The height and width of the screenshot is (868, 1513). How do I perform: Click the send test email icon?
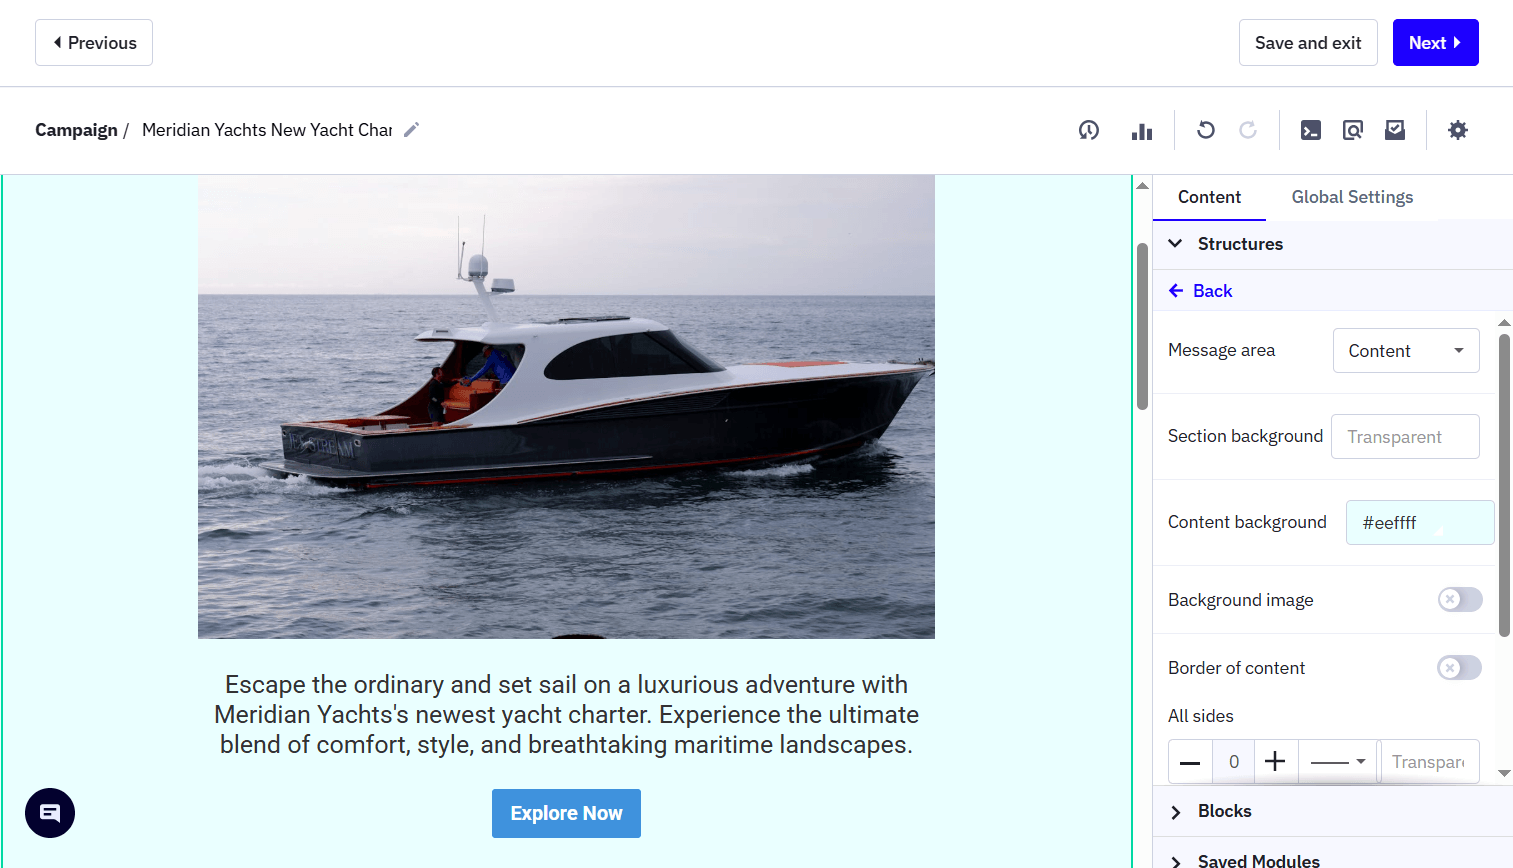[x=1394, y=130]
